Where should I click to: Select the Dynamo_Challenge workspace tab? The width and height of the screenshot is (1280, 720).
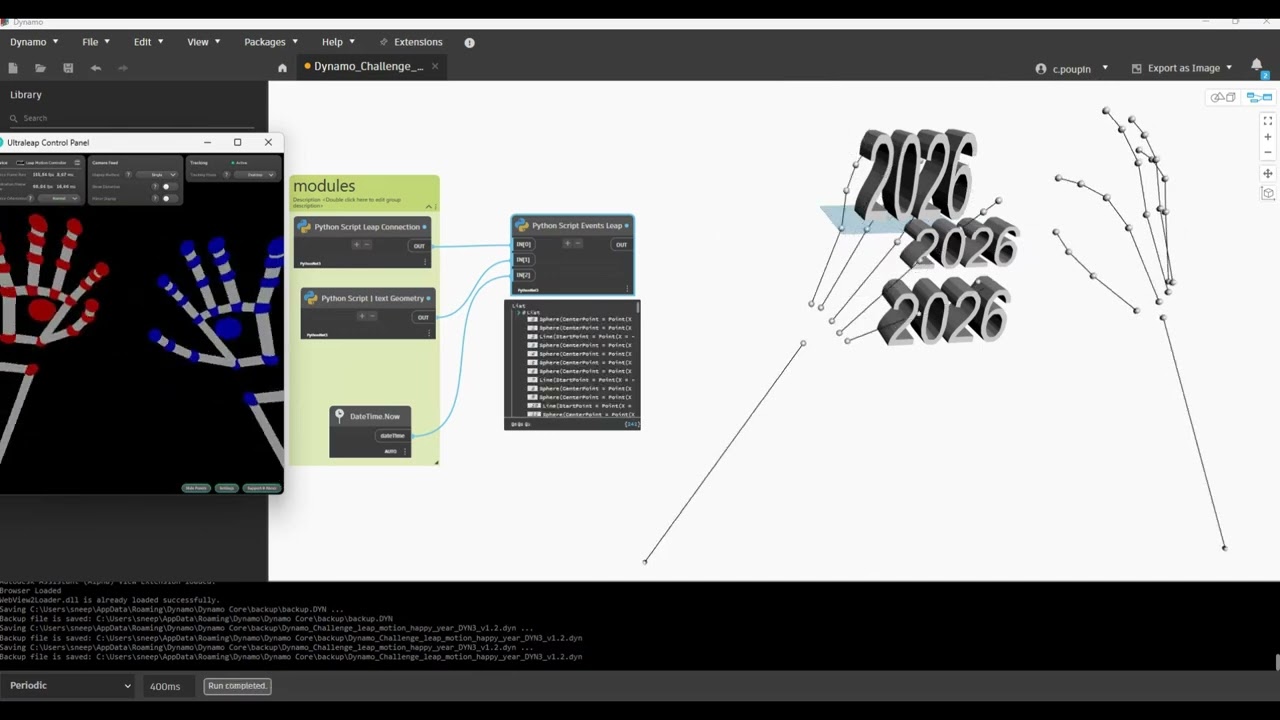point(368,67)
